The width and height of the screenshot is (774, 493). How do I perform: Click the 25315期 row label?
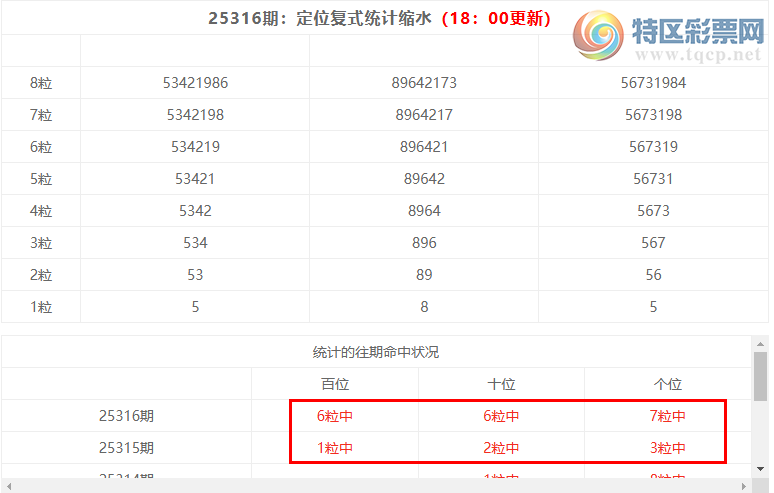click(x=126, y=448)
